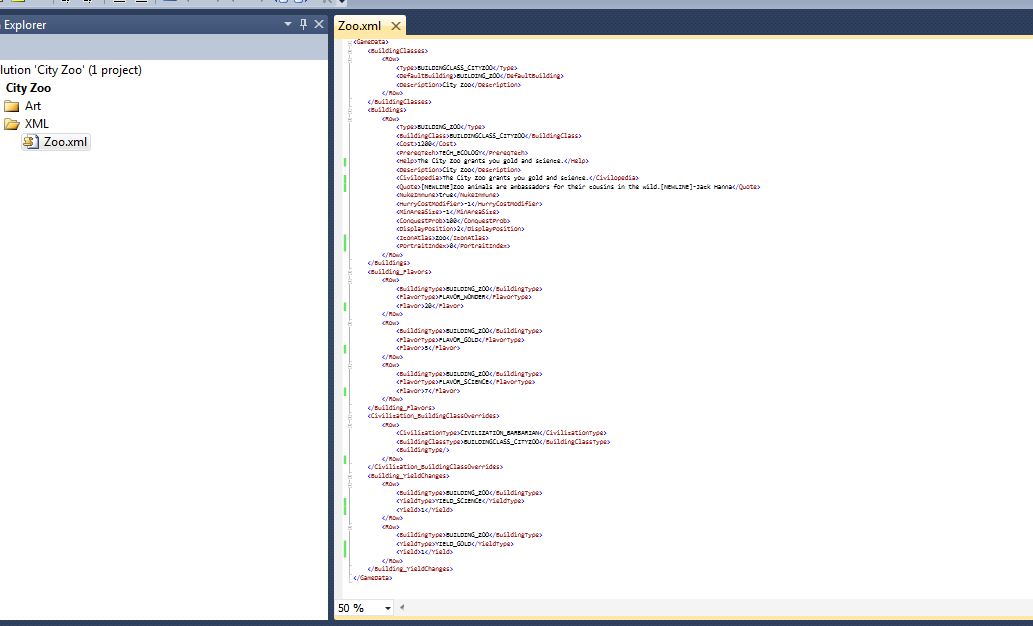The image size is (1033, 626).
Task: Collapse the Building_YieldChanges outline marker
Action: click(x=349, y=476)
